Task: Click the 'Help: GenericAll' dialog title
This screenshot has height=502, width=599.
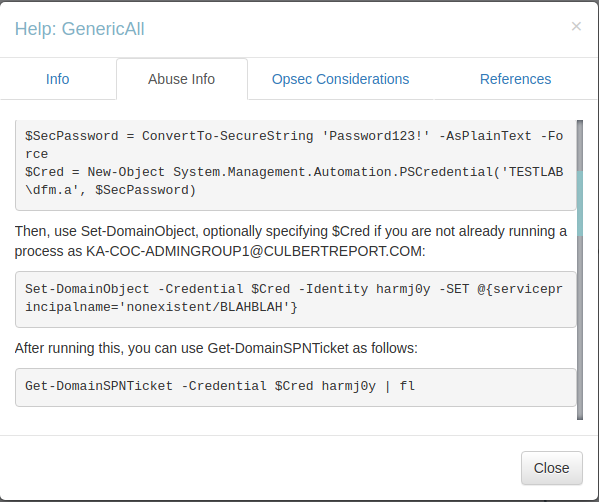Action: [x=79, y=29]
